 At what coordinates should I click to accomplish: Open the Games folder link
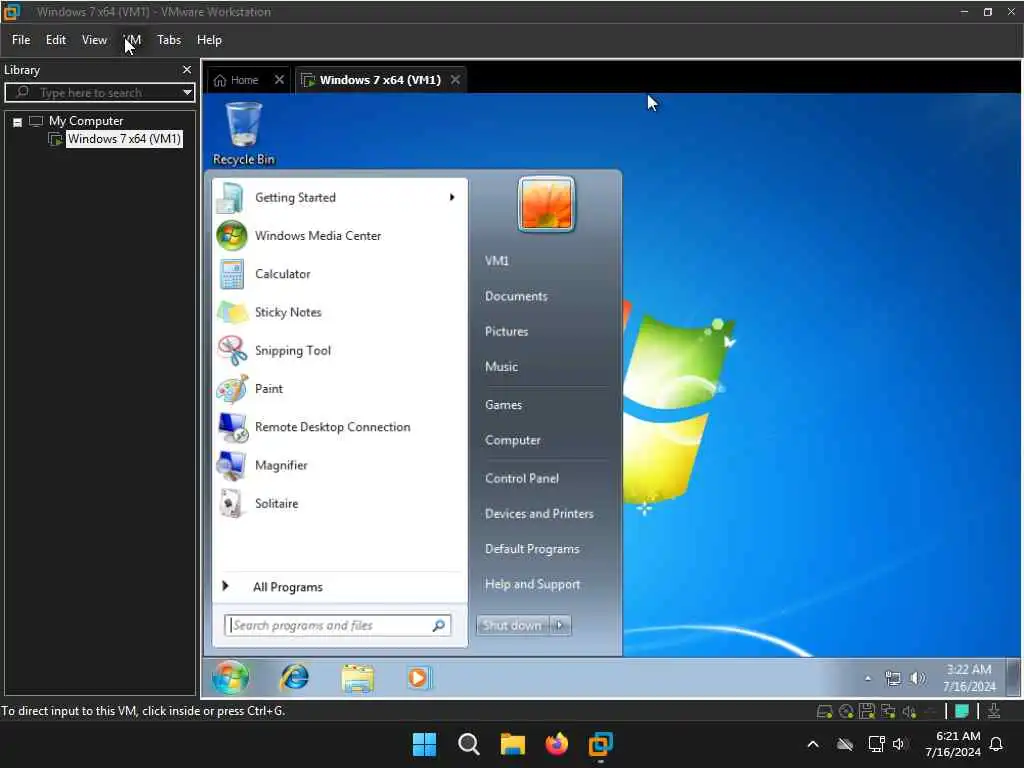click(x=504, y=405)
